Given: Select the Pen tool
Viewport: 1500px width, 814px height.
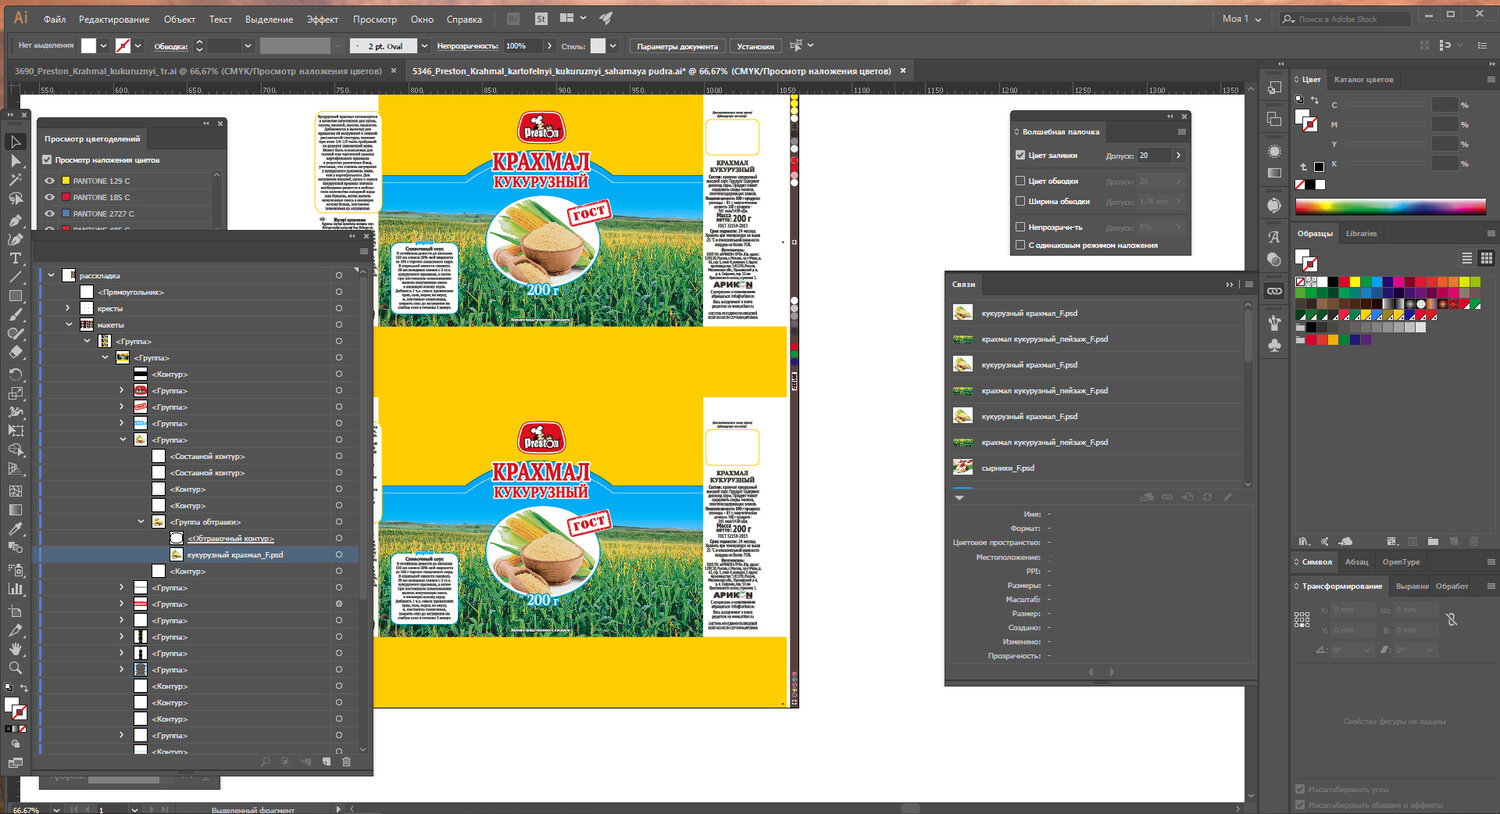Looking at the screenshot, I should [15, 220].
